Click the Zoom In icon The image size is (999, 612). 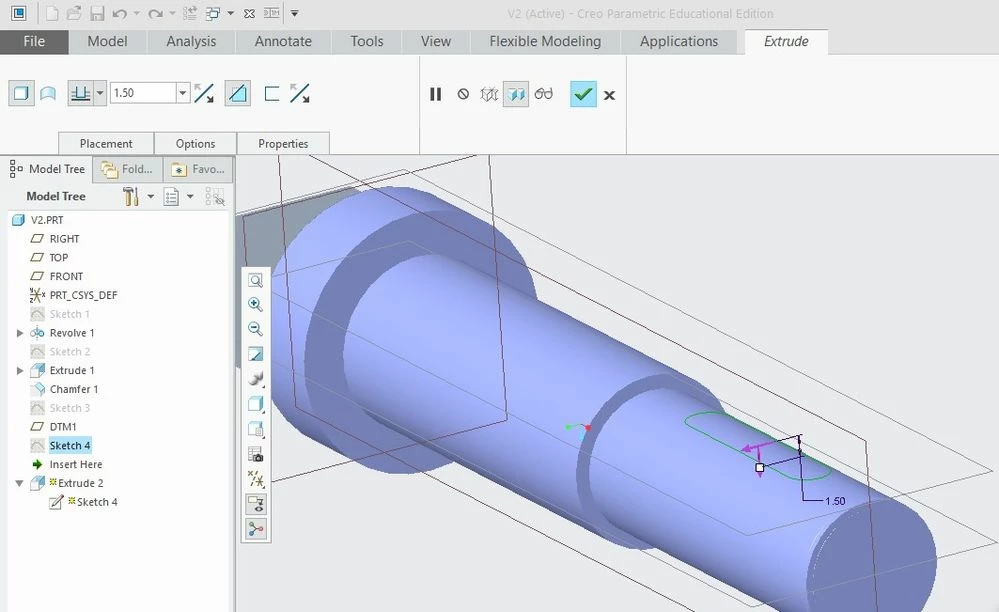pyautogui.click(x=255, y=304)
